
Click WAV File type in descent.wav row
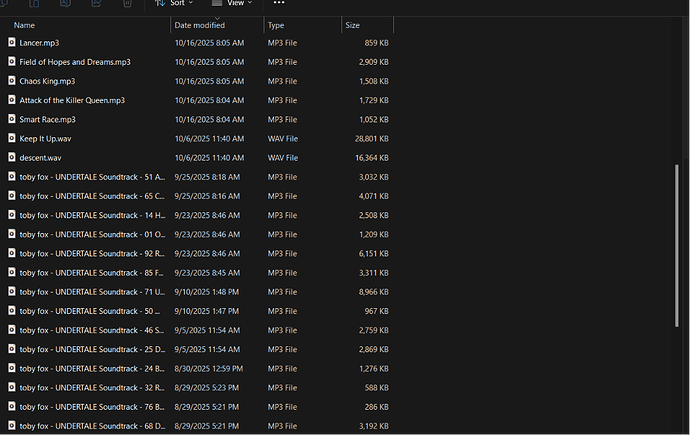(x=283, y=158)
